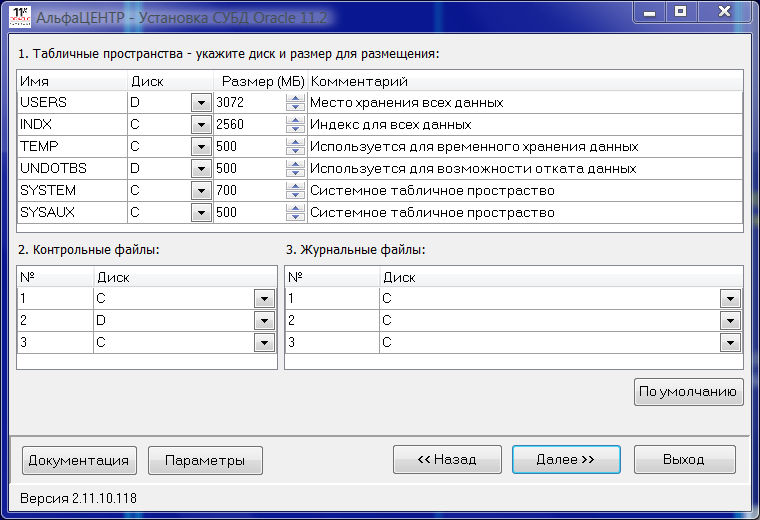Go back with << Назад button
The image size is (760, 520).
(447, 459)
